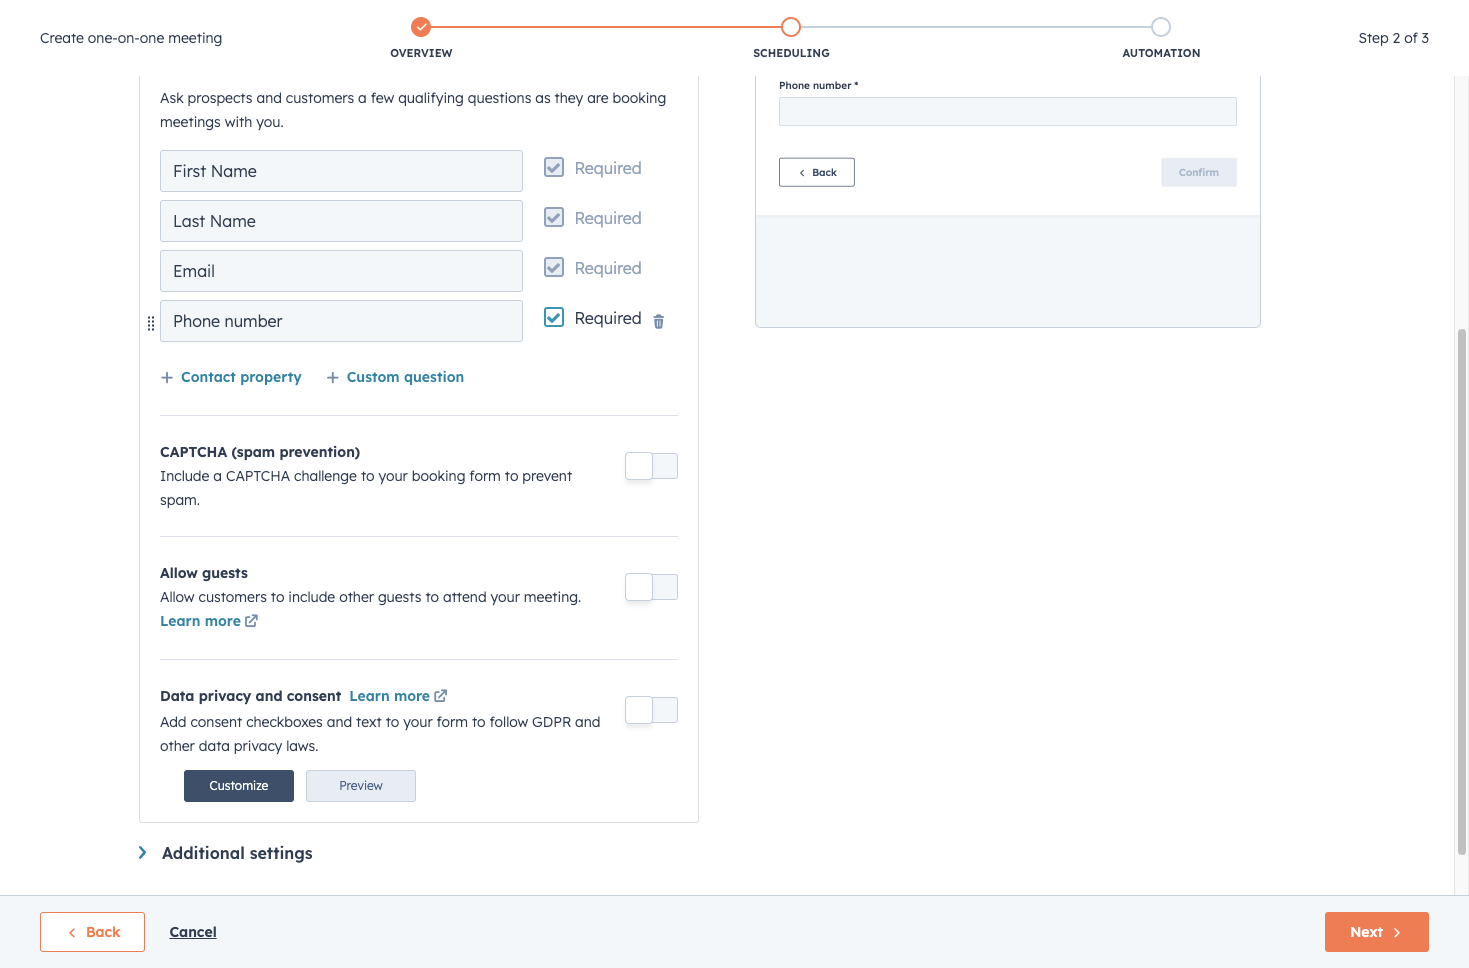This screenshot has height=968, width=1469.
Task: Click the completed Overview step checkmark circle
Action: click(421, 27)
